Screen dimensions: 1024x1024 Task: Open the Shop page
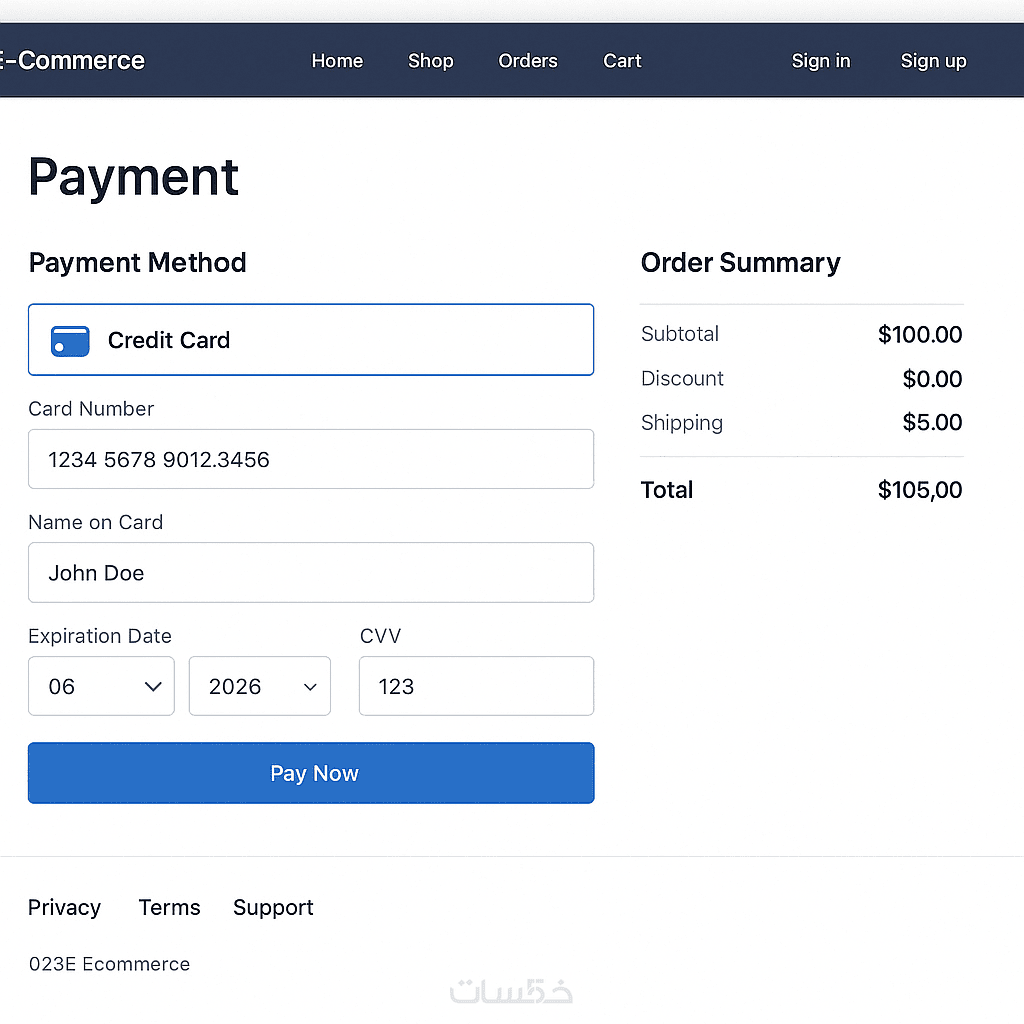430,61
